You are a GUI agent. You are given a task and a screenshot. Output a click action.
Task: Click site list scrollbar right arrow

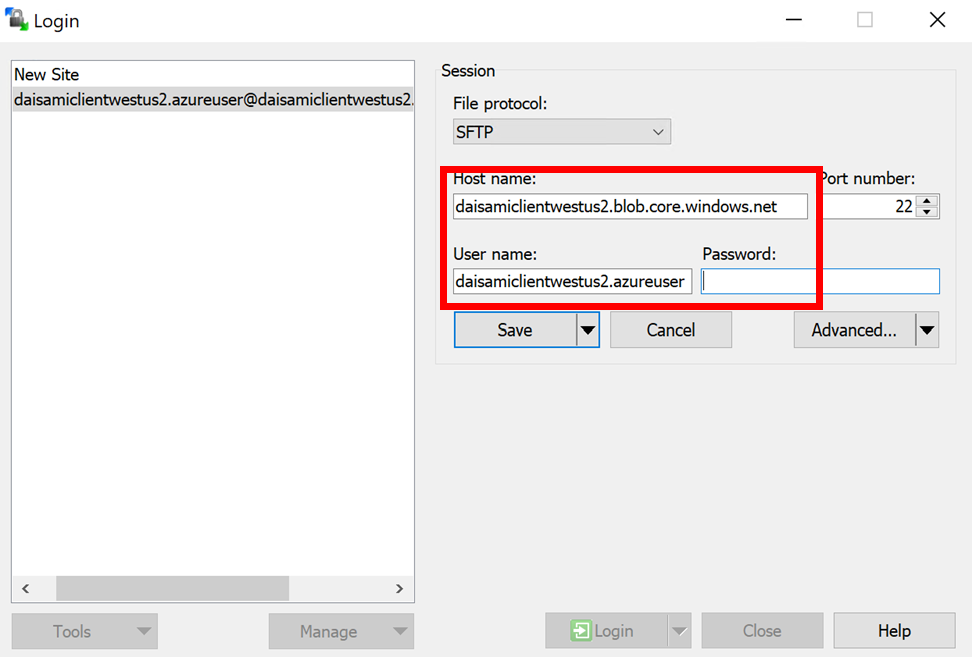400,588
